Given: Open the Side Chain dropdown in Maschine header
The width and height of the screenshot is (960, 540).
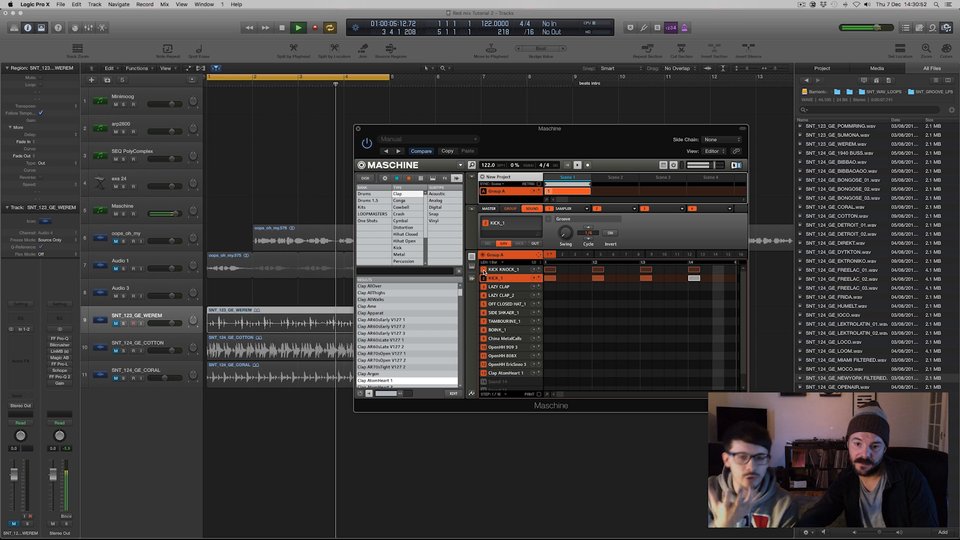Looking at the screenshot, I should (721, 140).
